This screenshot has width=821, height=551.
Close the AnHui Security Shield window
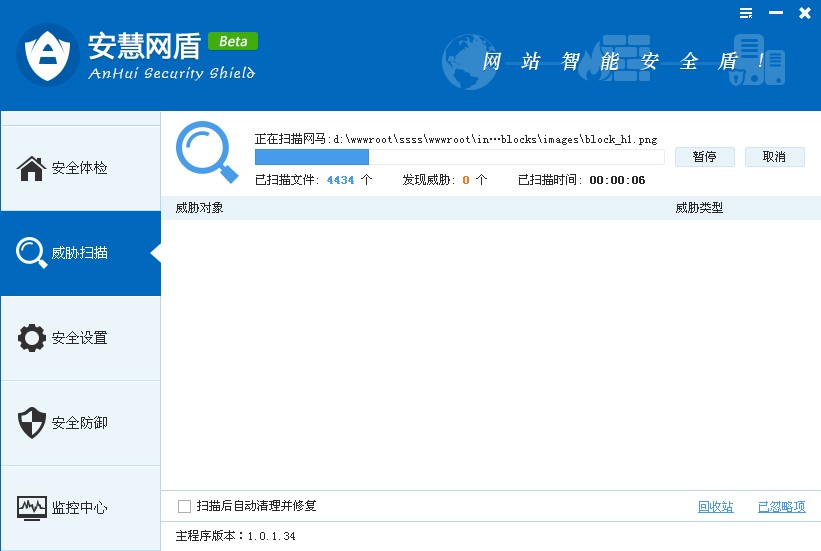[805, 13]
